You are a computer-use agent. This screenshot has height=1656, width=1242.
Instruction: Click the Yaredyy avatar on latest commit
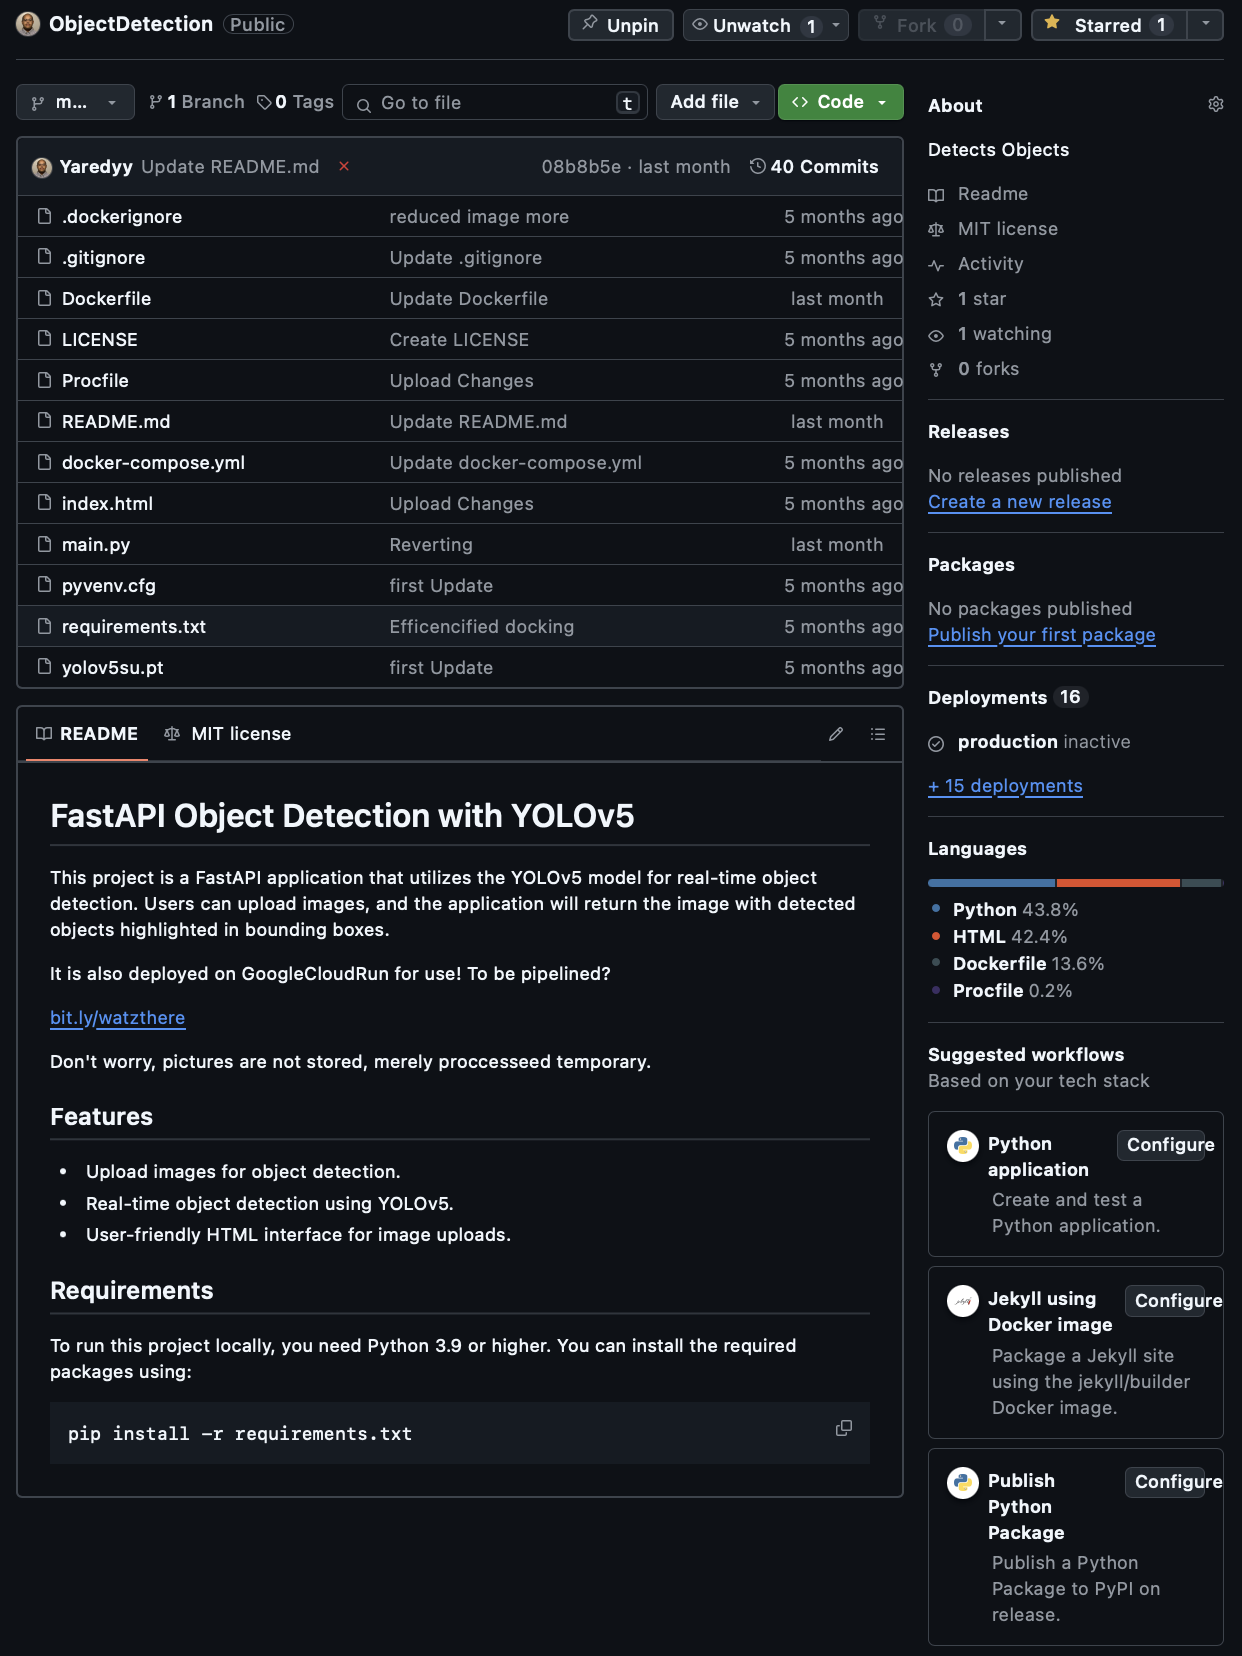coord(42,167)
